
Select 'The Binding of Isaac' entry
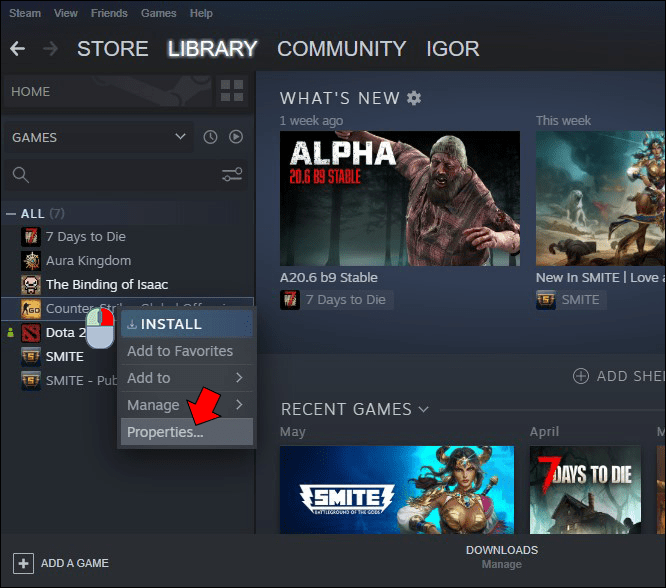point(107,285)
